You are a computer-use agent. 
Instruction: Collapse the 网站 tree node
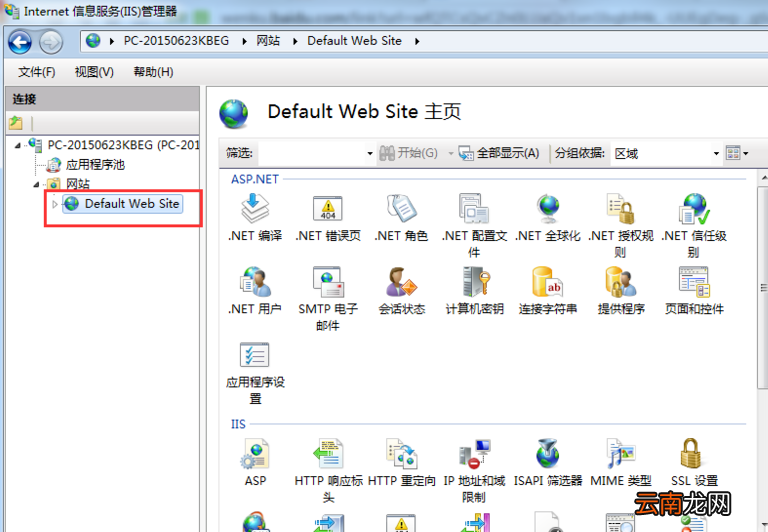click(x=36, y=185)
